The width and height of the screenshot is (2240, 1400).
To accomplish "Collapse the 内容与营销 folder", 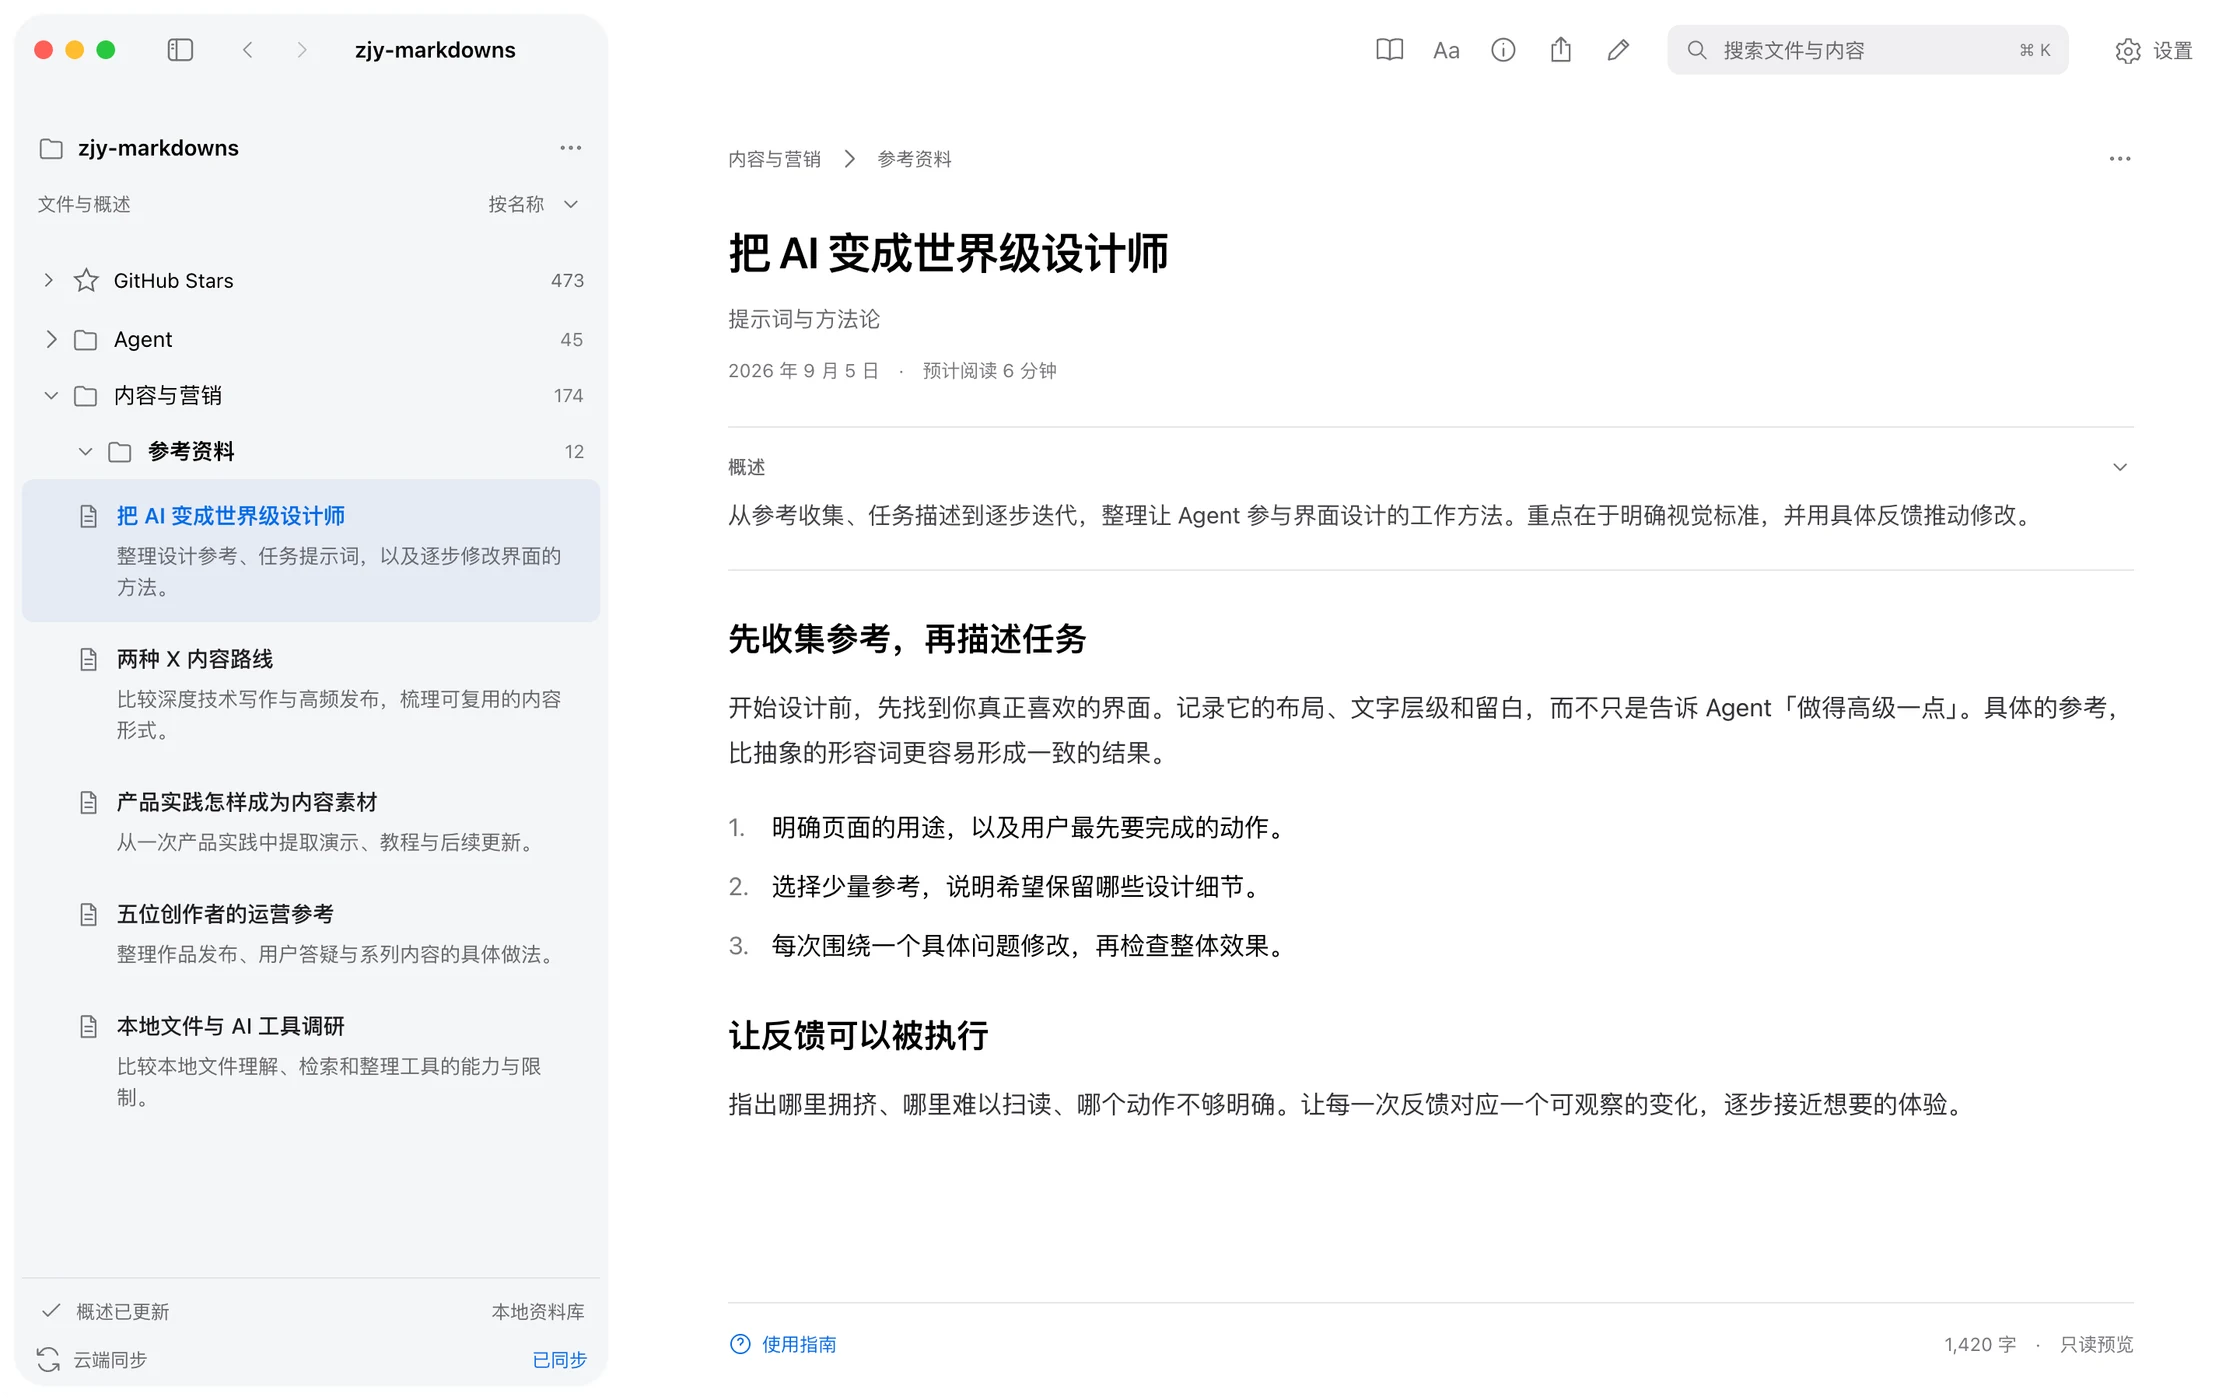I will click(x=51, y=396).
